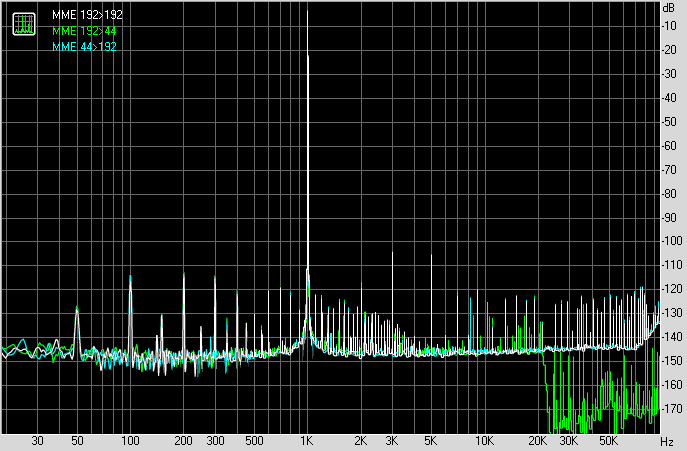The width and height of the screenshot is (687, 451).
Task: Click the "-60" dB scale label
Action: click(x=669, y=146)
